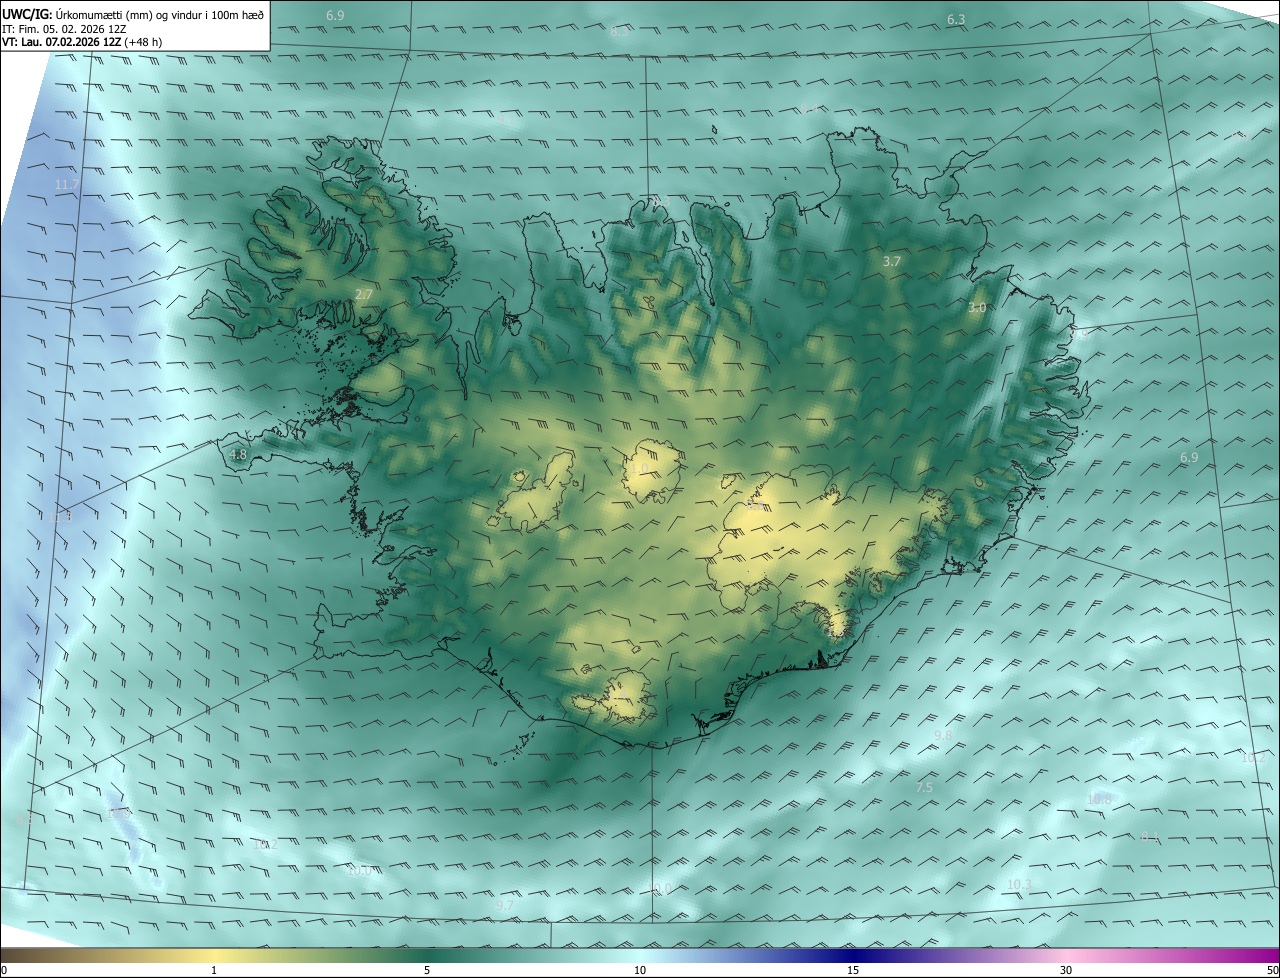Viewport: 1280px width, 978px height.
Task: Click the 9.7 value label
Action: coord(505,905)
